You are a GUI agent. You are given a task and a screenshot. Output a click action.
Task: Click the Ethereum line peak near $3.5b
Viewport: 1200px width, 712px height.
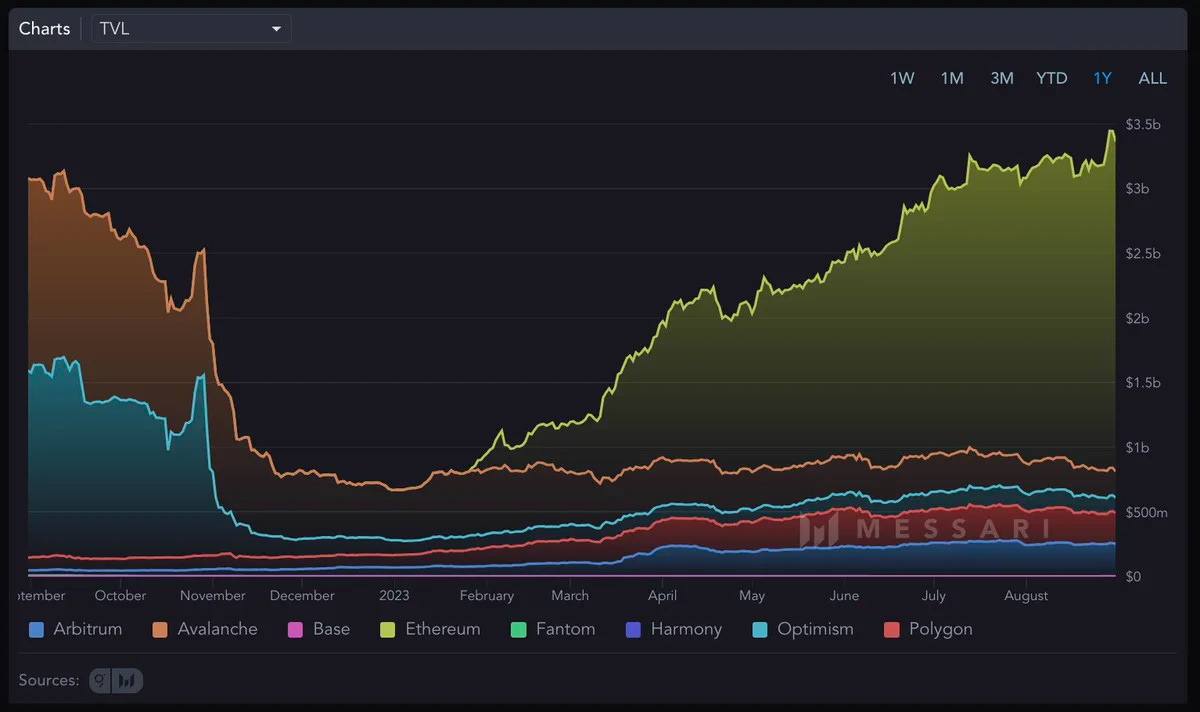(1111, 131)
